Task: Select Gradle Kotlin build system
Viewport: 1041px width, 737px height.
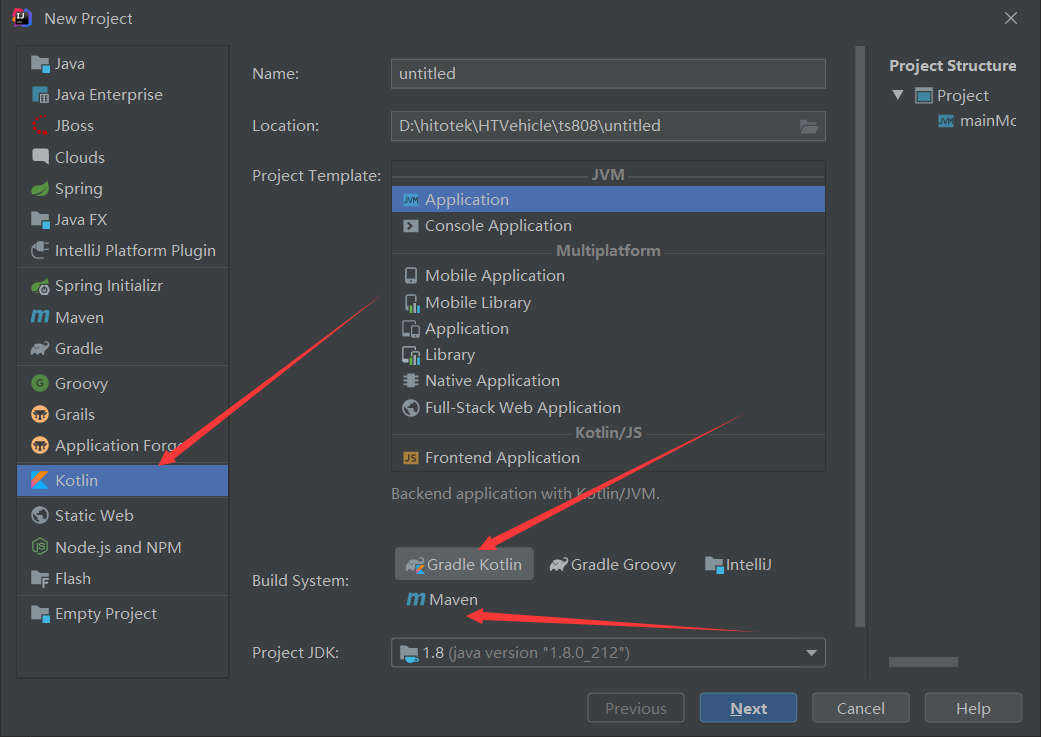Action: click(x=464, y=564)
